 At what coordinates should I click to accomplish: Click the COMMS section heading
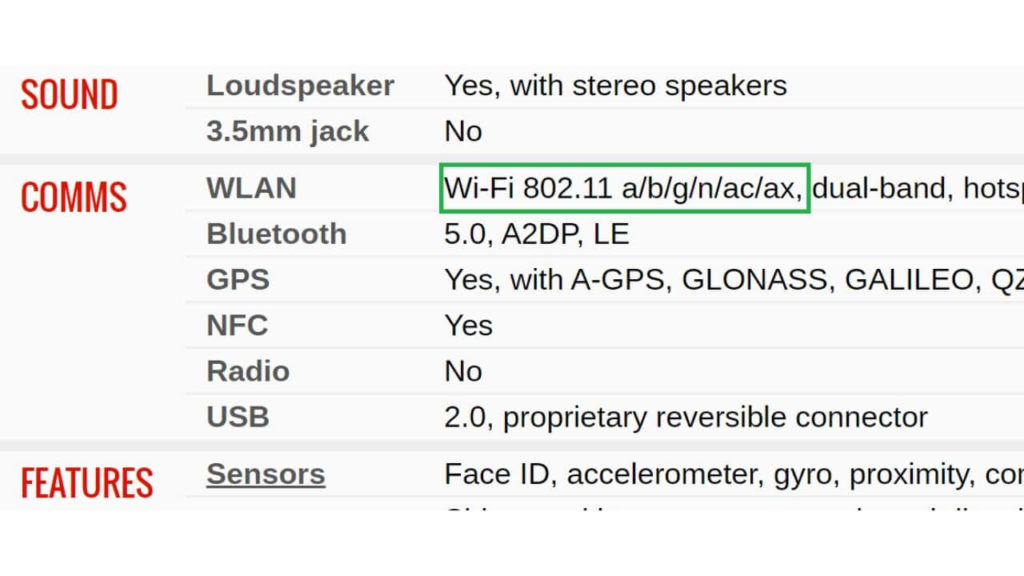coord(73,198)
